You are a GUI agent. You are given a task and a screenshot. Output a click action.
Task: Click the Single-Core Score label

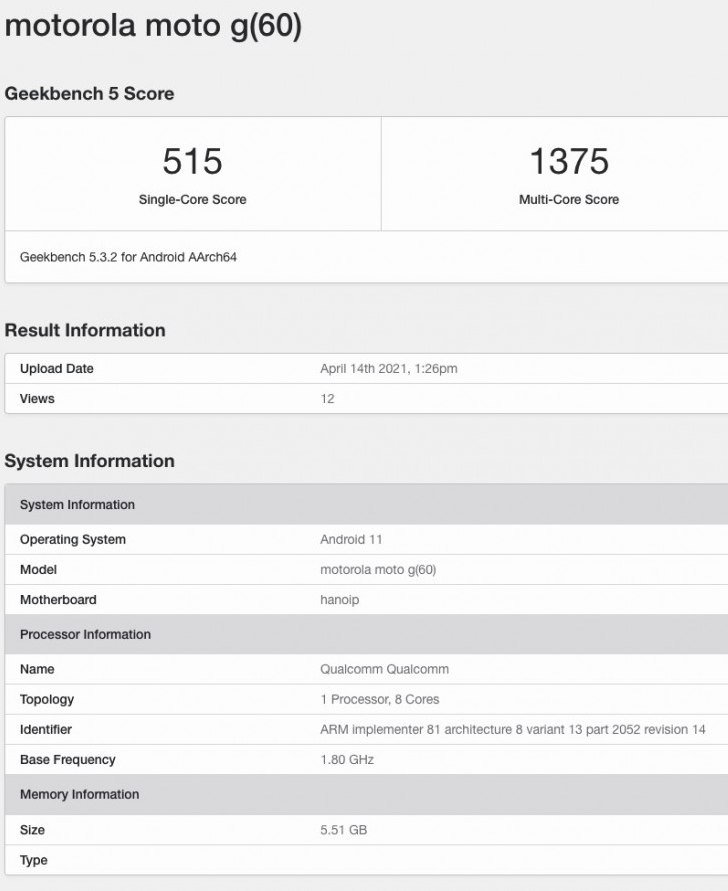(193, 199)
